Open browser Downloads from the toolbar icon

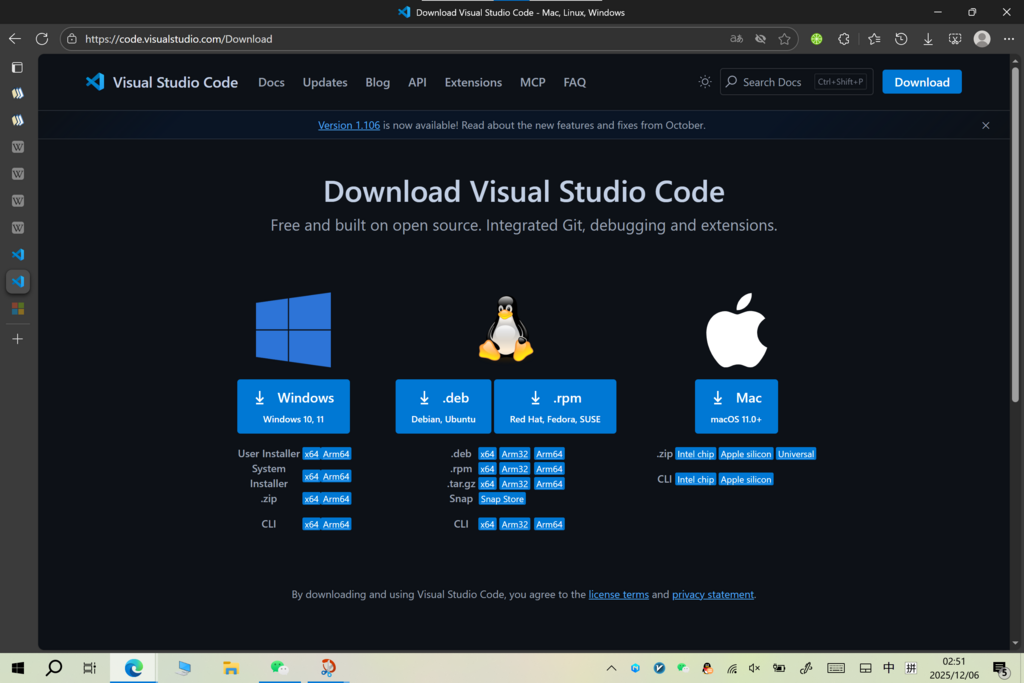(x=928, y=38)
